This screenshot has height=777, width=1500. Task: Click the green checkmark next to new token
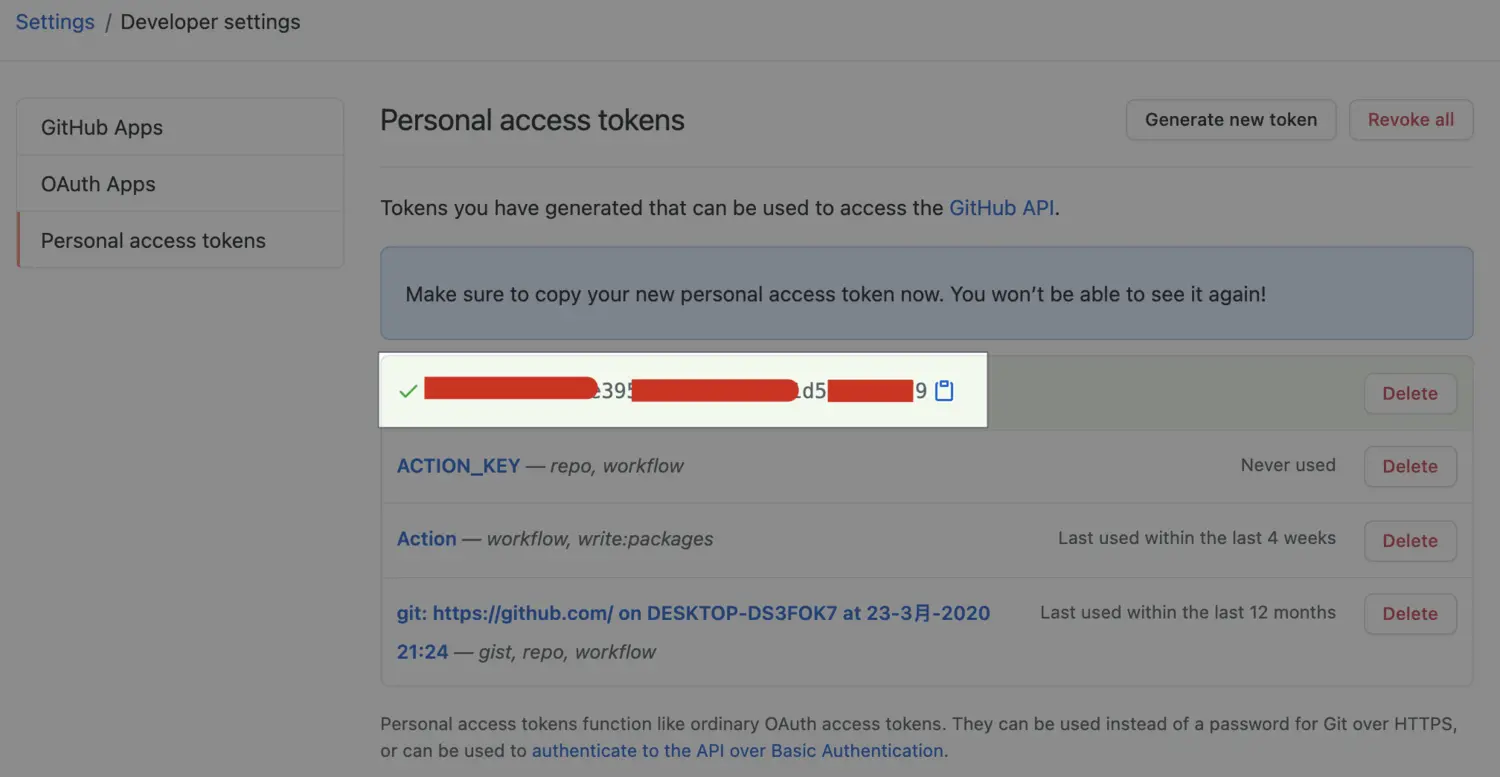[408, 391]
